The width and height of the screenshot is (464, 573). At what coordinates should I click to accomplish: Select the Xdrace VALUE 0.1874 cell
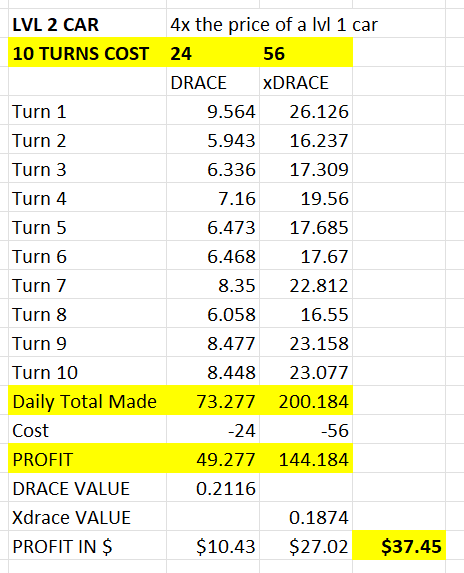[x=306, y=517]
